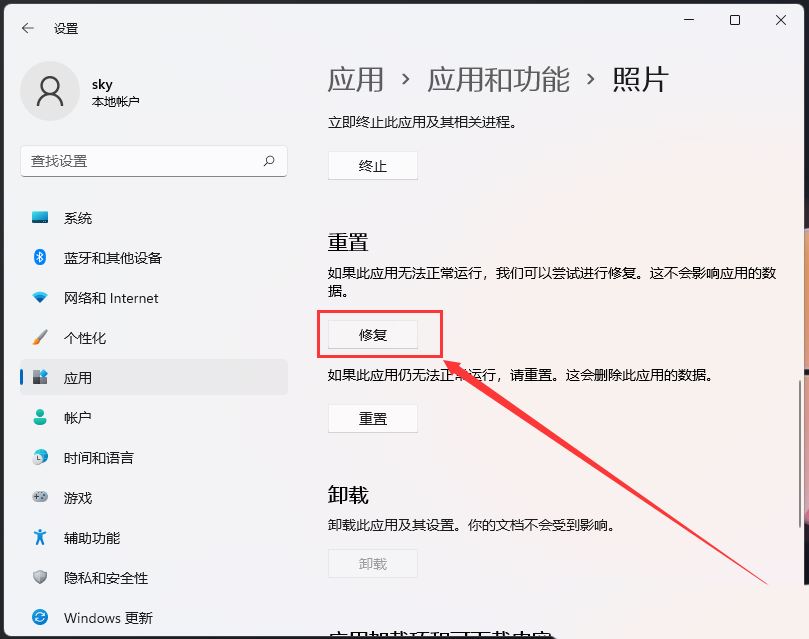Click the 重置 section heading
This screenshot has height=639, width=809.
pos(348,242)
